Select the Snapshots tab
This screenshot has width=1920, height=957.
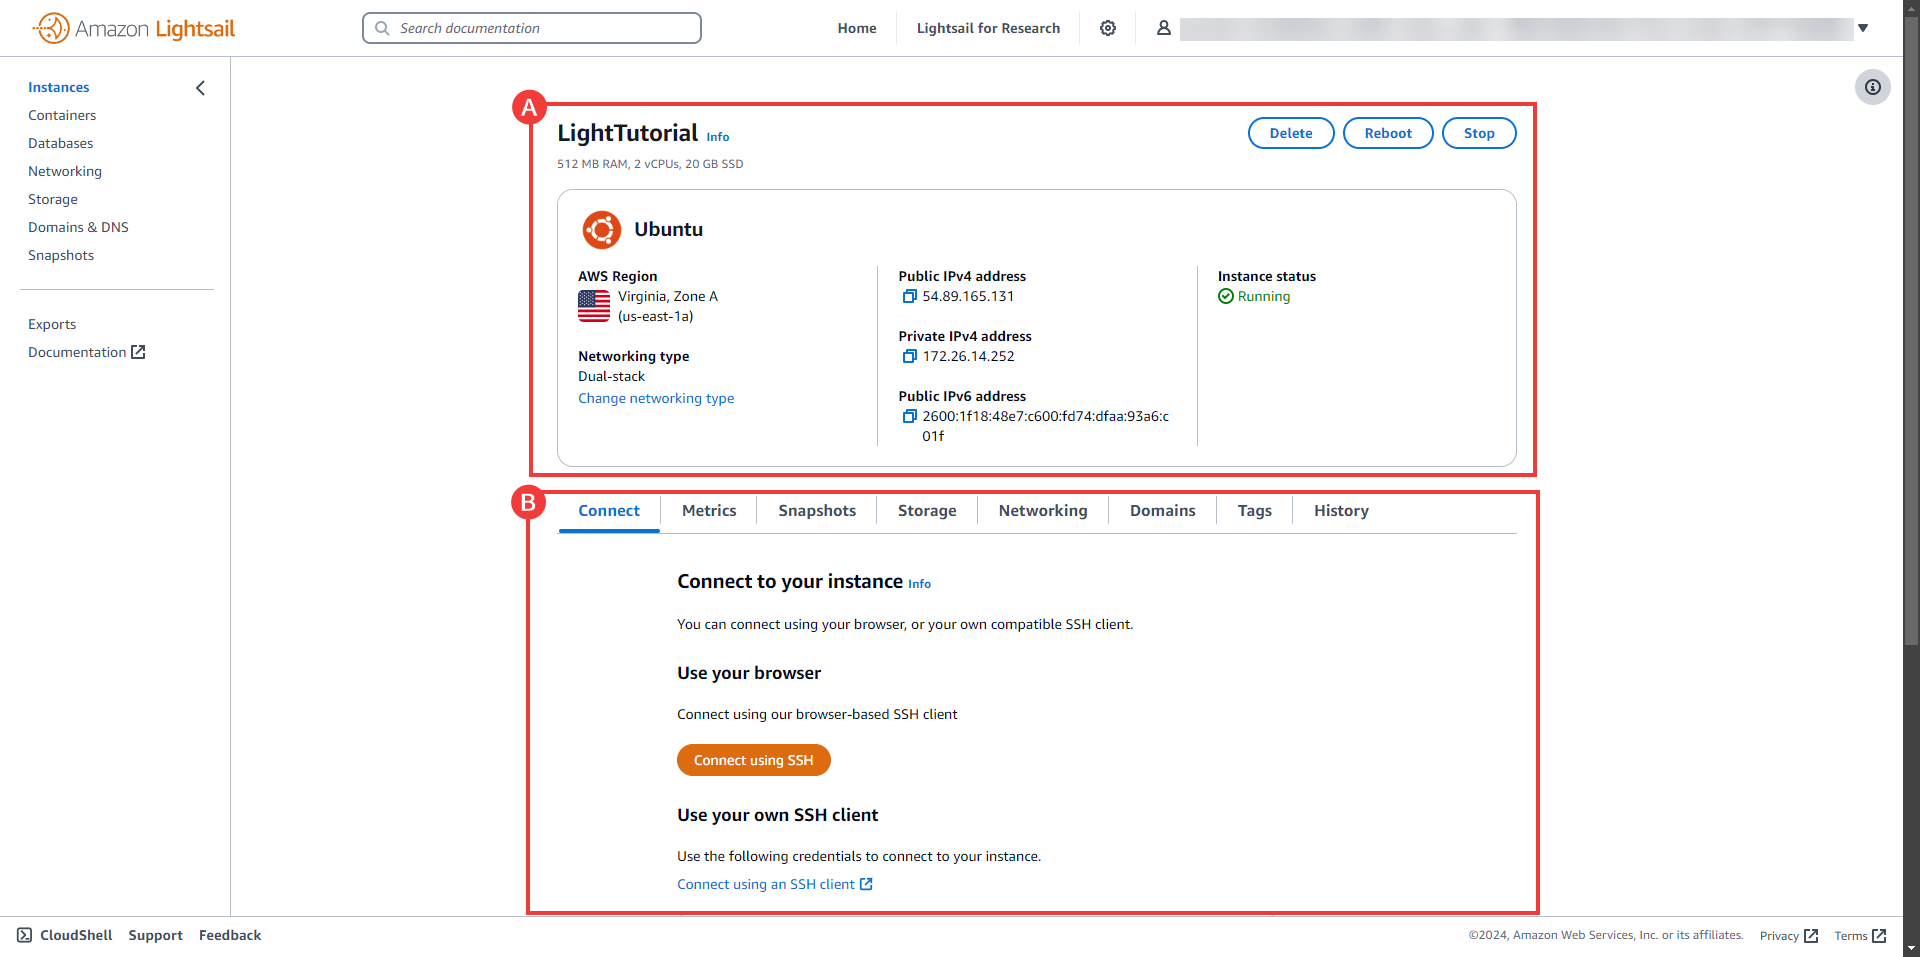point(817,511)
